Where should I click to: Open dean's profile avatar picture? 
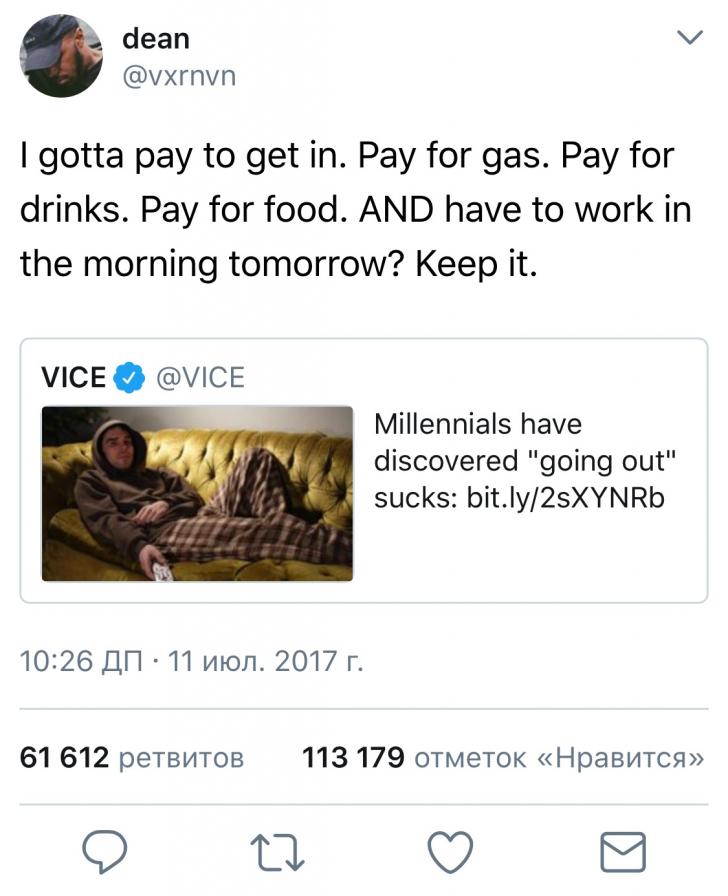[x=62, y=55]
